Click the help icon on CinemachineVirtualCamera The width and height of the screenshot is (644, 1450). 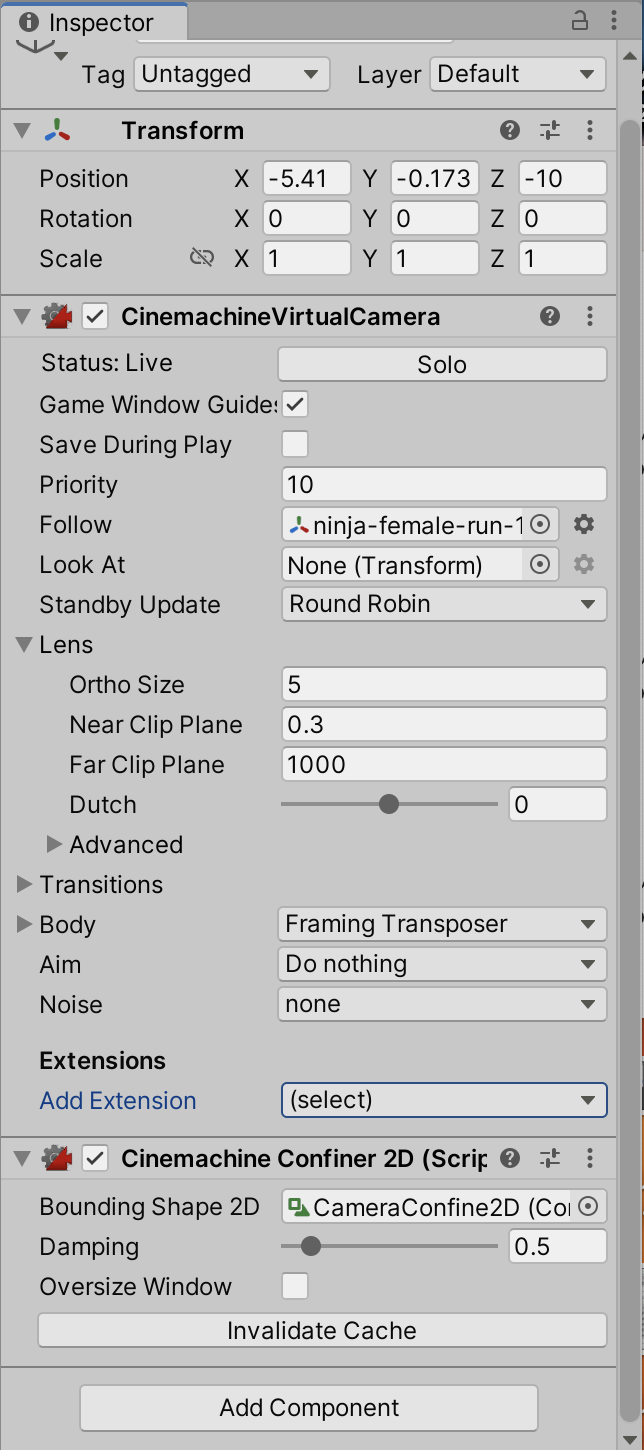tap(549, 316)
